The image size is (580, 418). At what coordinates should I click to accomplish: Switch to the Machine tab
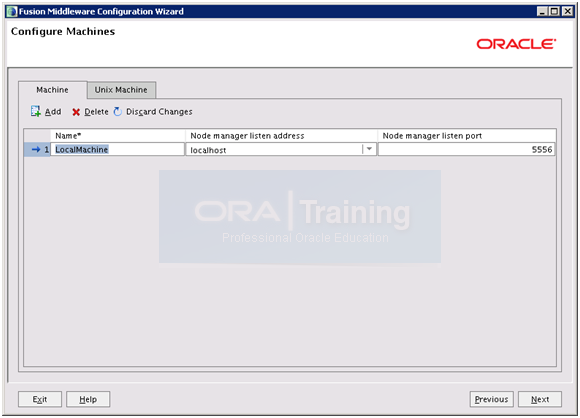coord(53,90)
